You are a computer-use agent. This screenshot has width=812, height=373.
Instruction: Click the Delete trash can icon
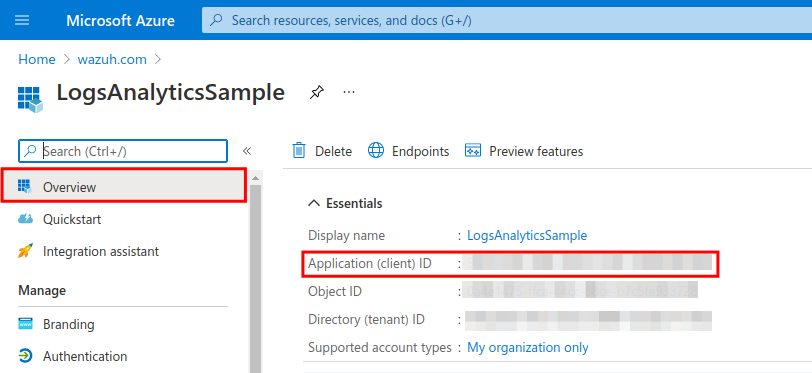299,150
